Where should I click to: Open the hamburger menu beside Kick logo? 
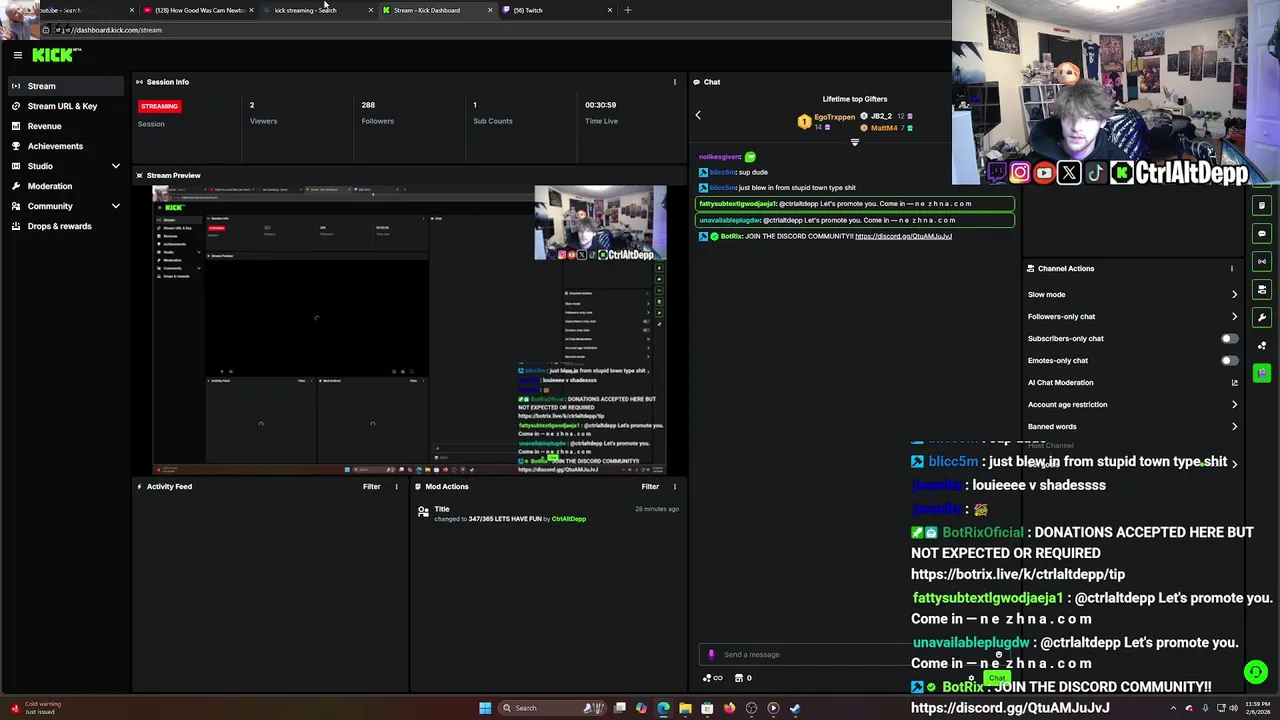[17, 55]
